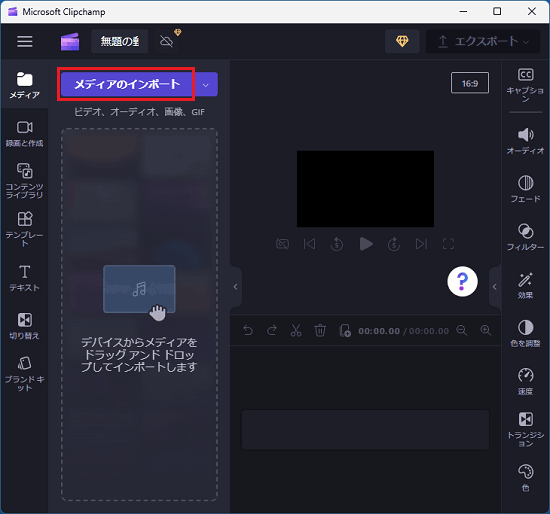Open the オーディオ audio panel

525,141
